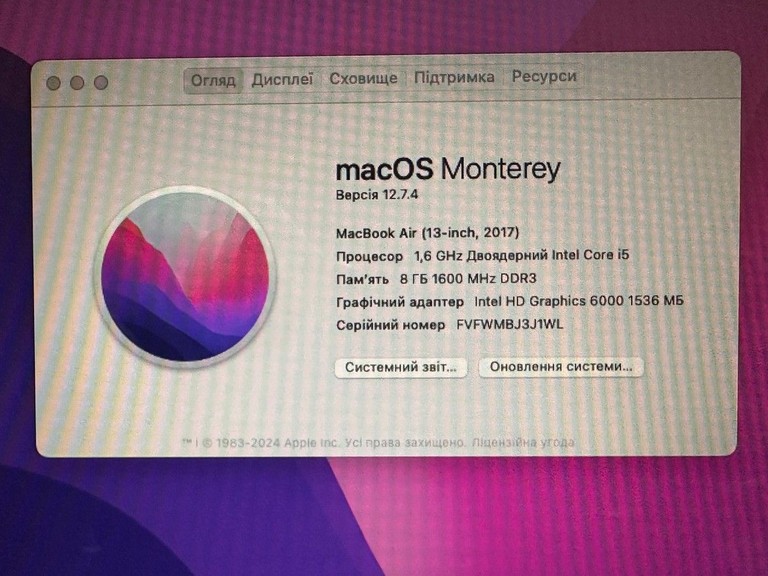The image size is (768, 576).
Task: Click the Apple Inc. copyright footer text
Action: click(x=323, y=443)
